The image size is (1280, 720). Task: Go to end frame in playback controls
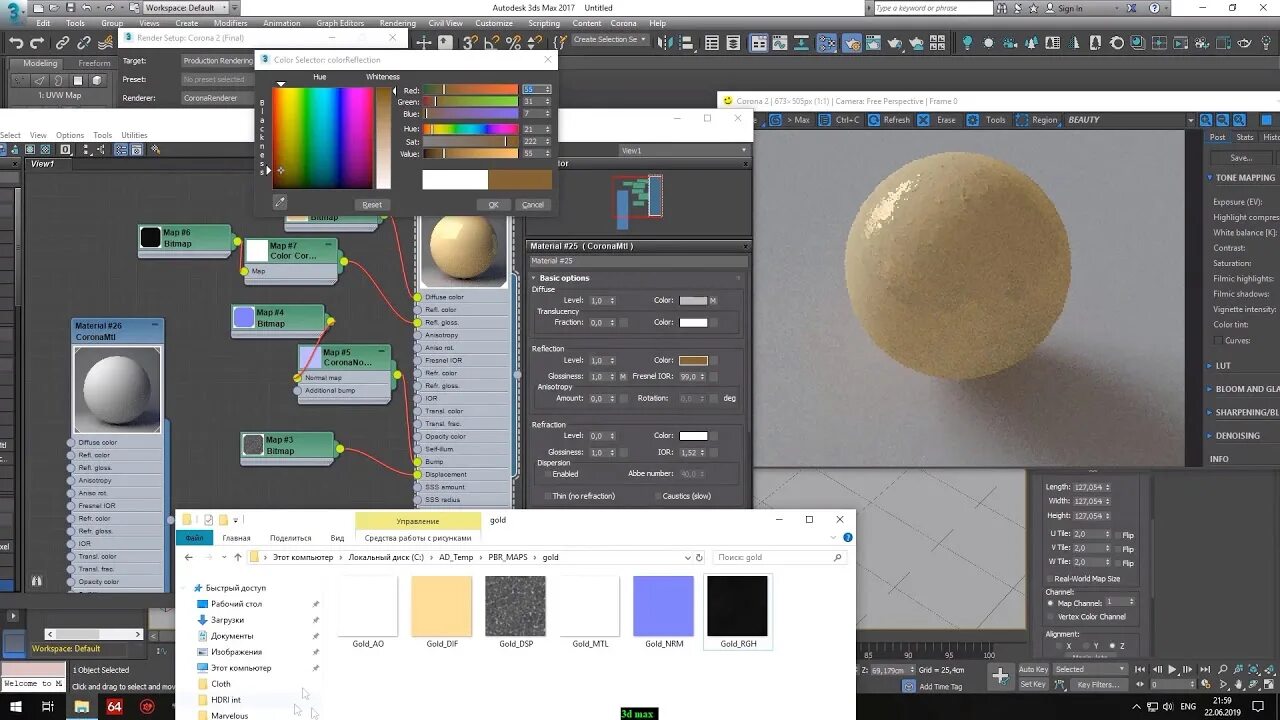coord(1203,669)
